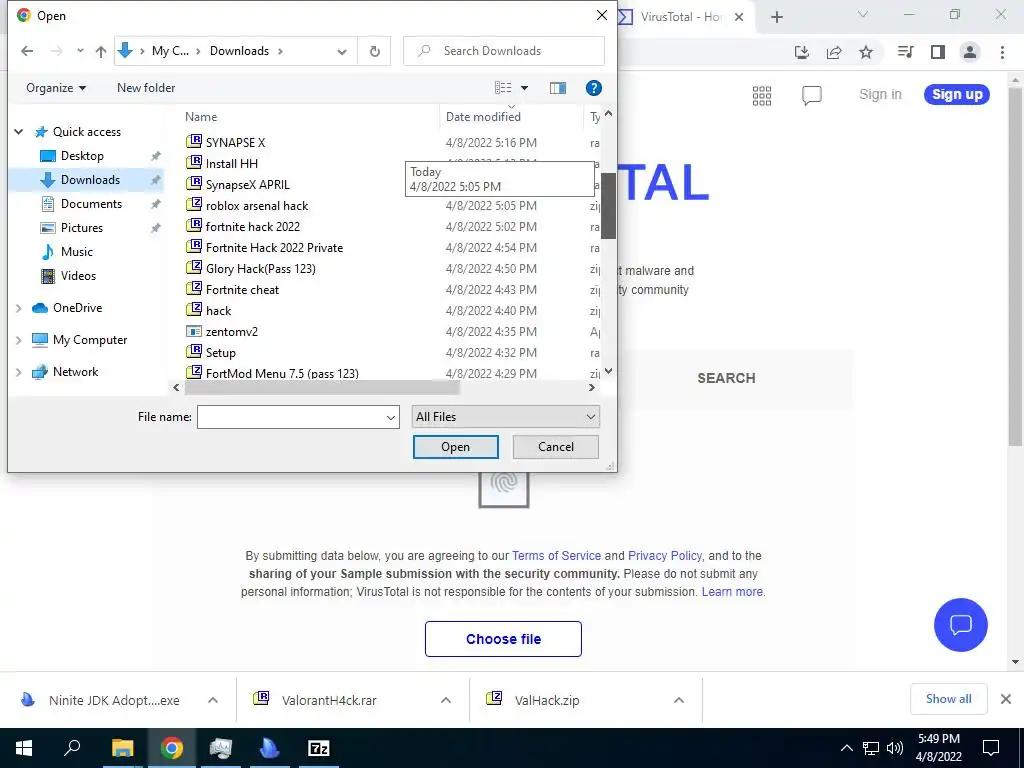Go back in file dialog navigation

pyautogui.click(x=27, y=51)
